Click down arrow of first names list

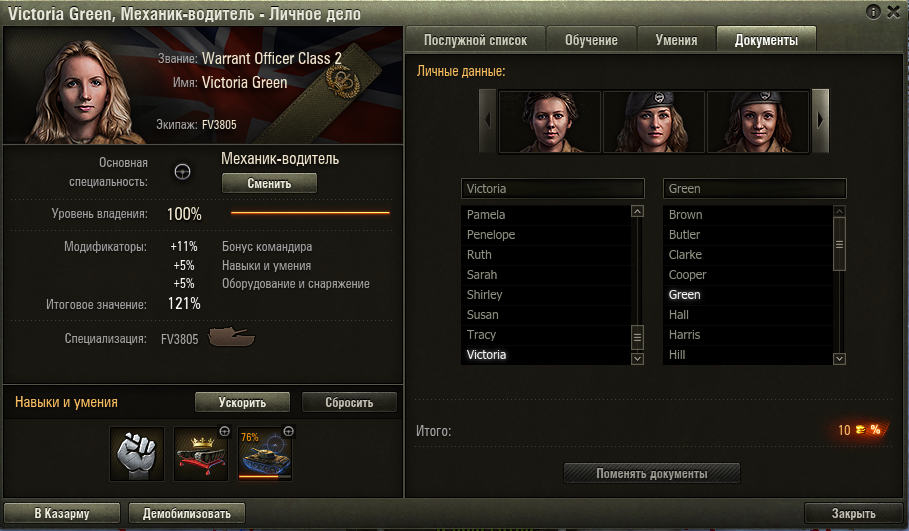point(637,359)
